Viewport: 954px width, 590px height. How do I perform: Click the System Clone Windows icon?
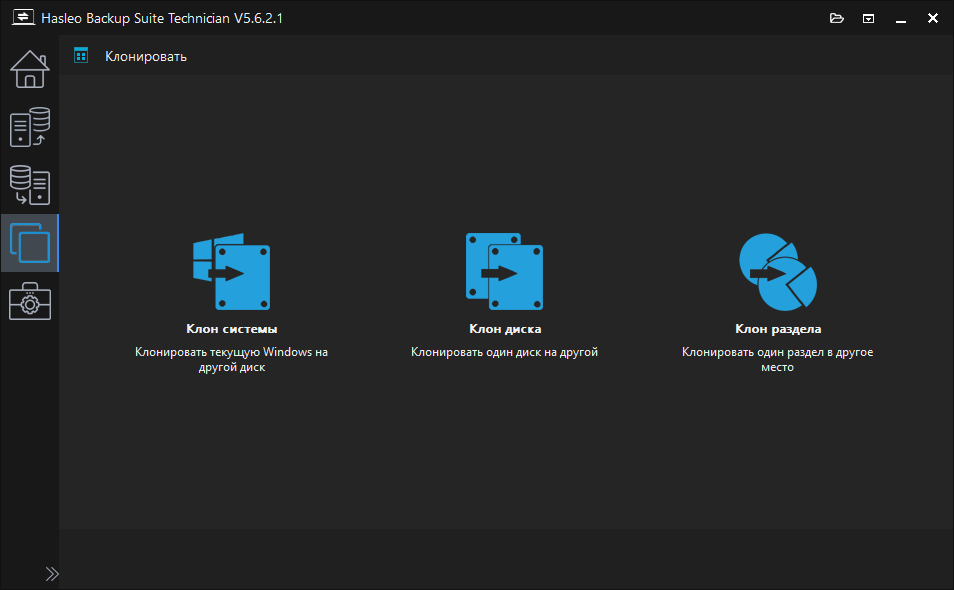pyautogui.click(x=231, y=272)
